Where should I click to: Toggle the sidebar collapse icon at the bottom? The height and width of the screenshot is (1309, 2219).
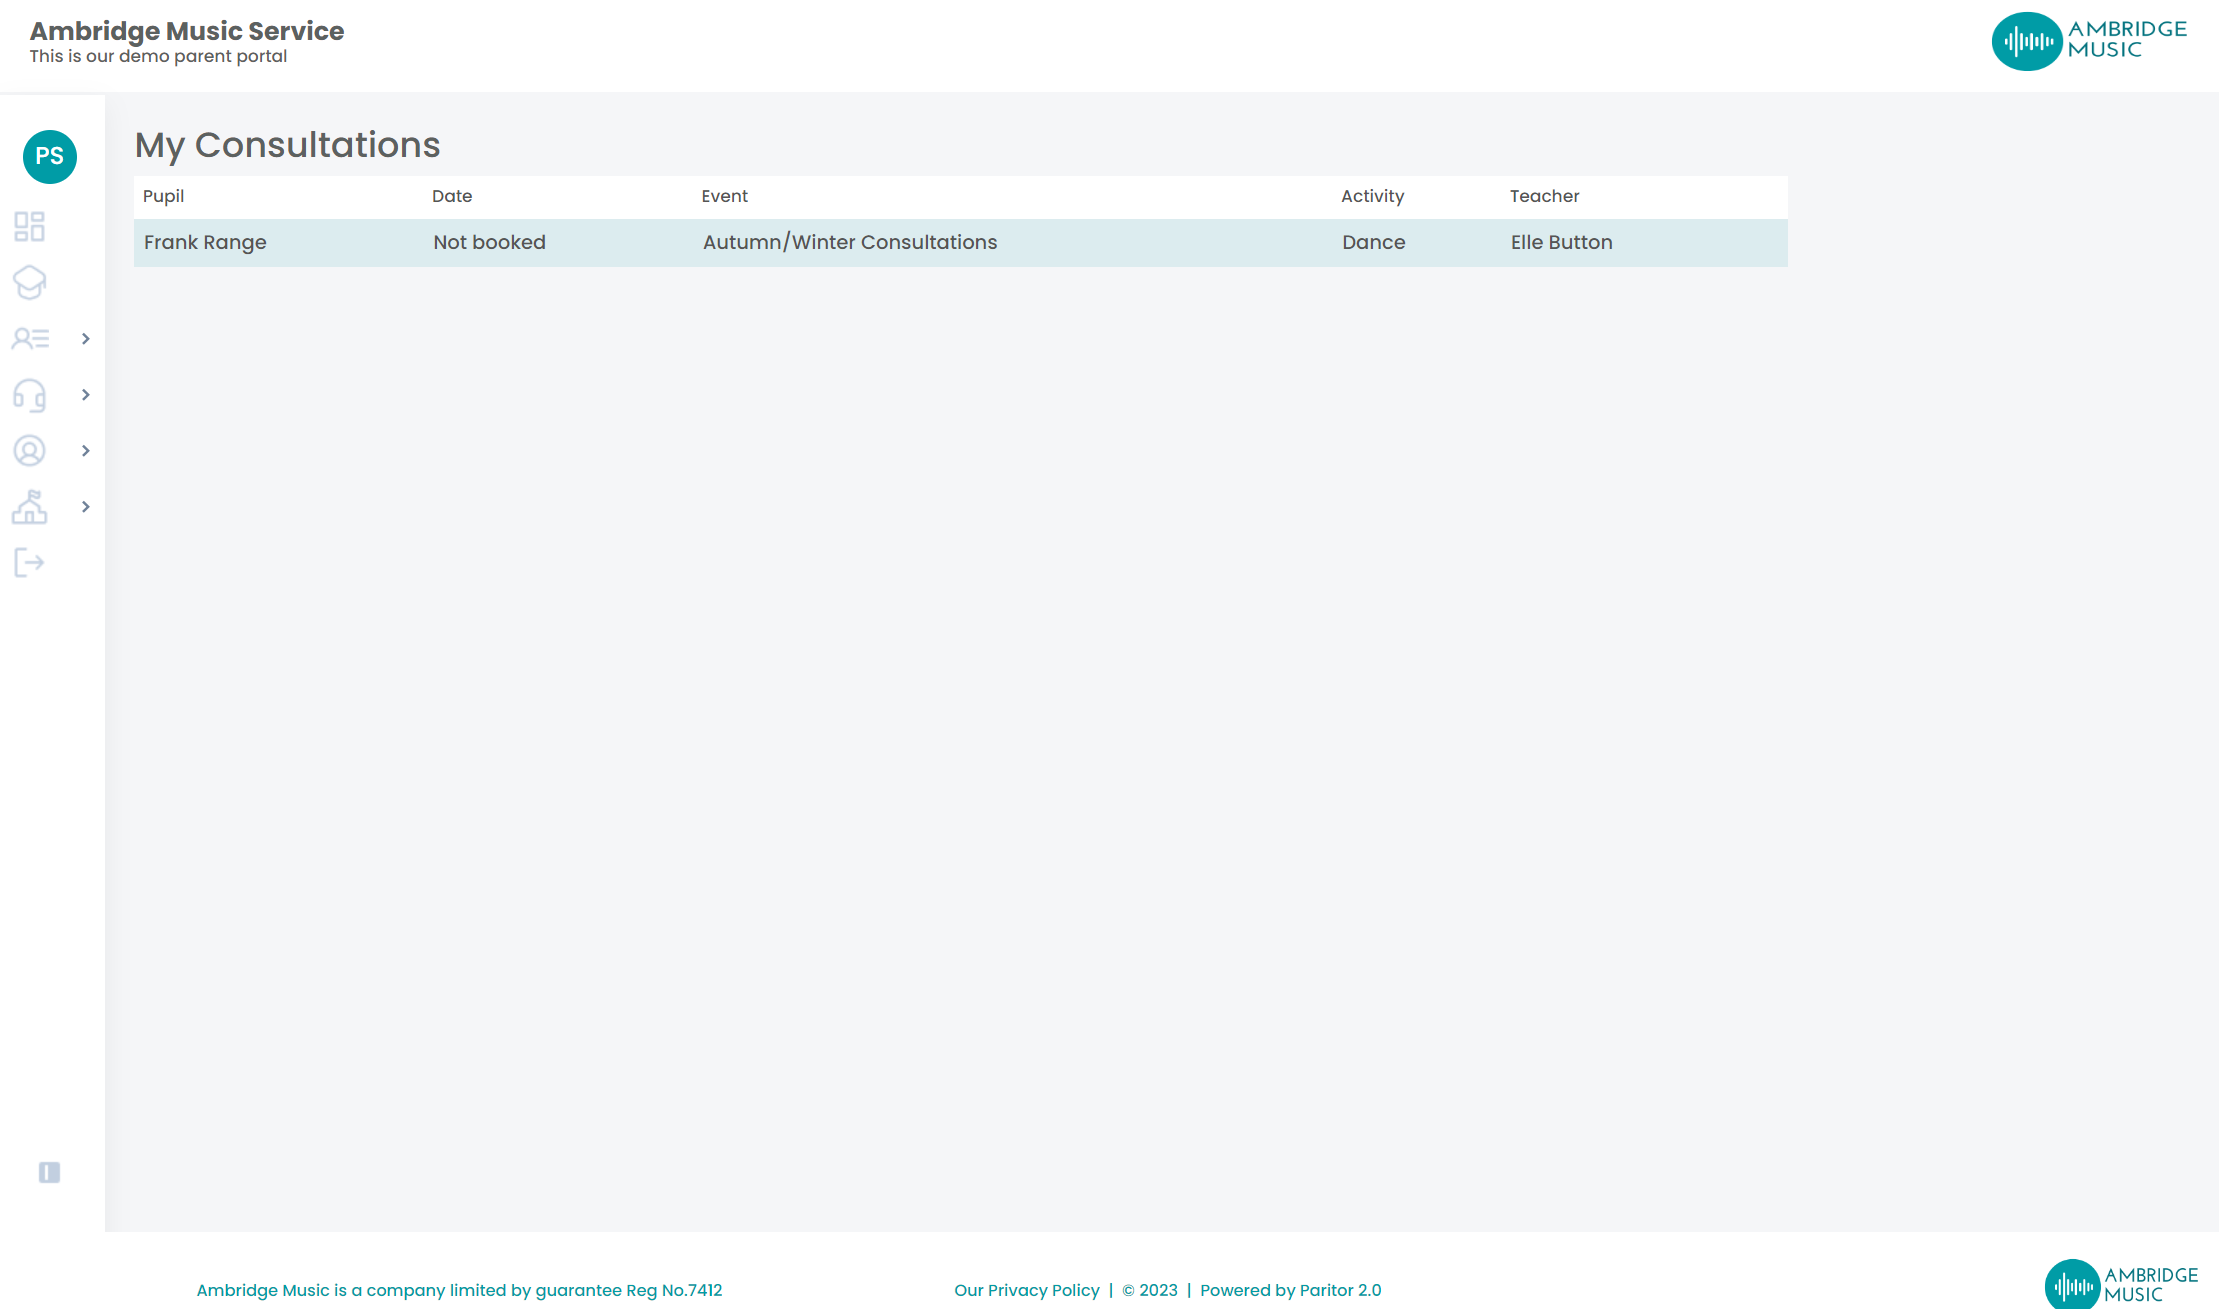pos(49,1172)
